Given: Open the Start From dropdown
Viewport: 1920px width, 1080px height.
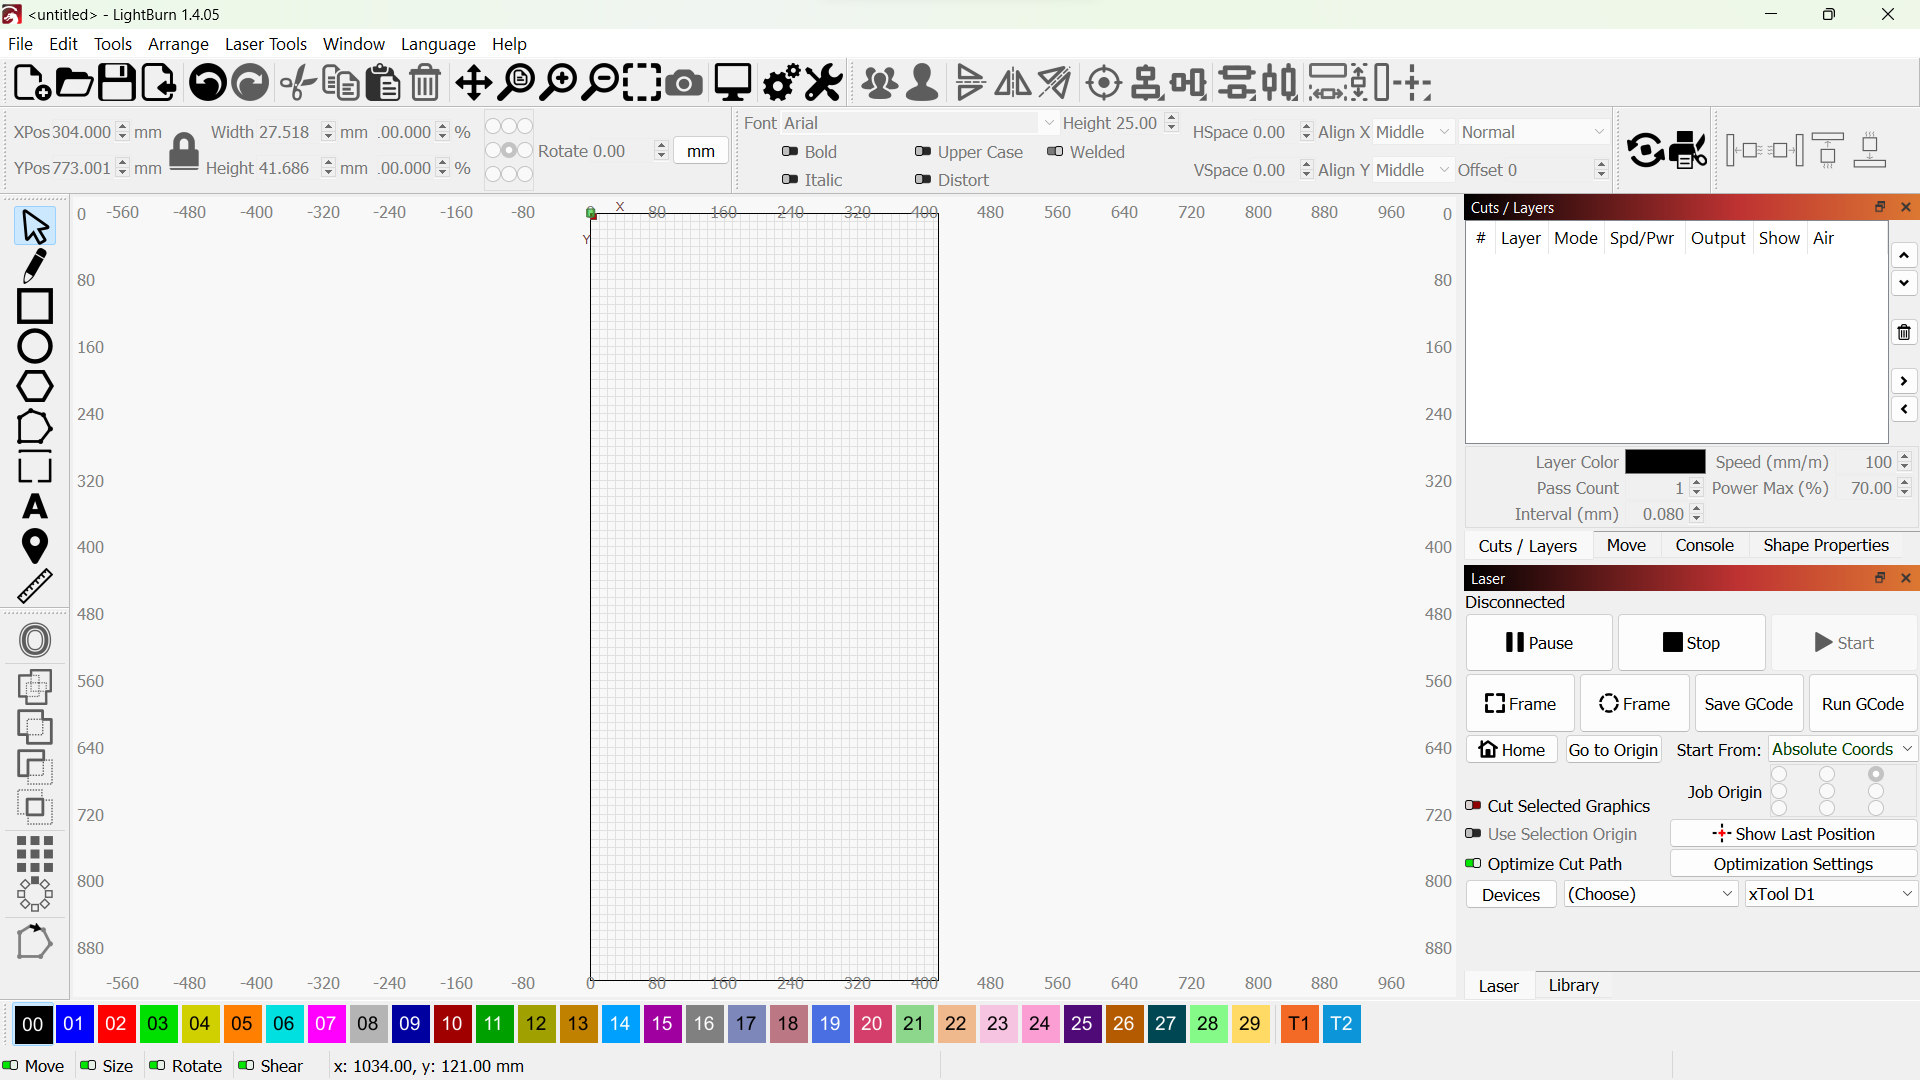Looking at the screenshot, I should (x=1841, y=749).
